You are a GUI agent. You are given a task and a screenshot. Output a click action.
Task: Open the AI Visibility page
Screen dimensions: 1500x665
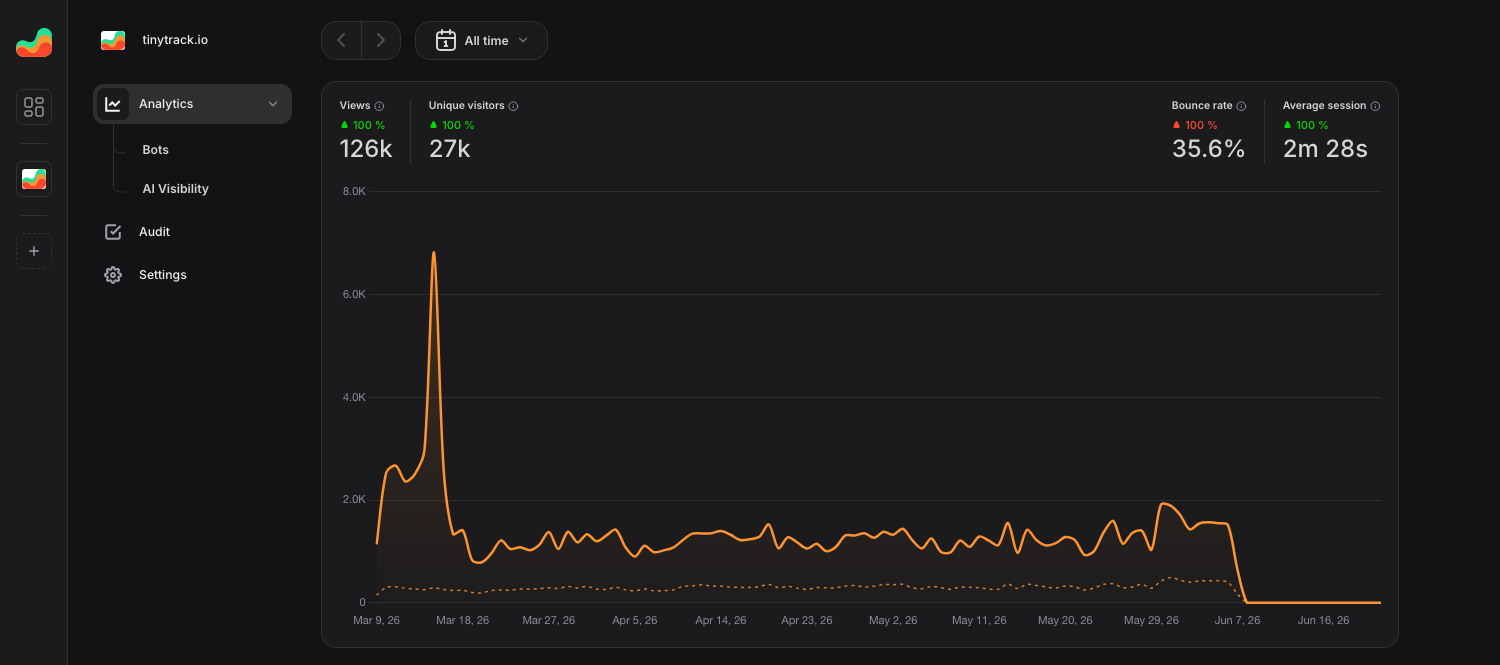175,189
